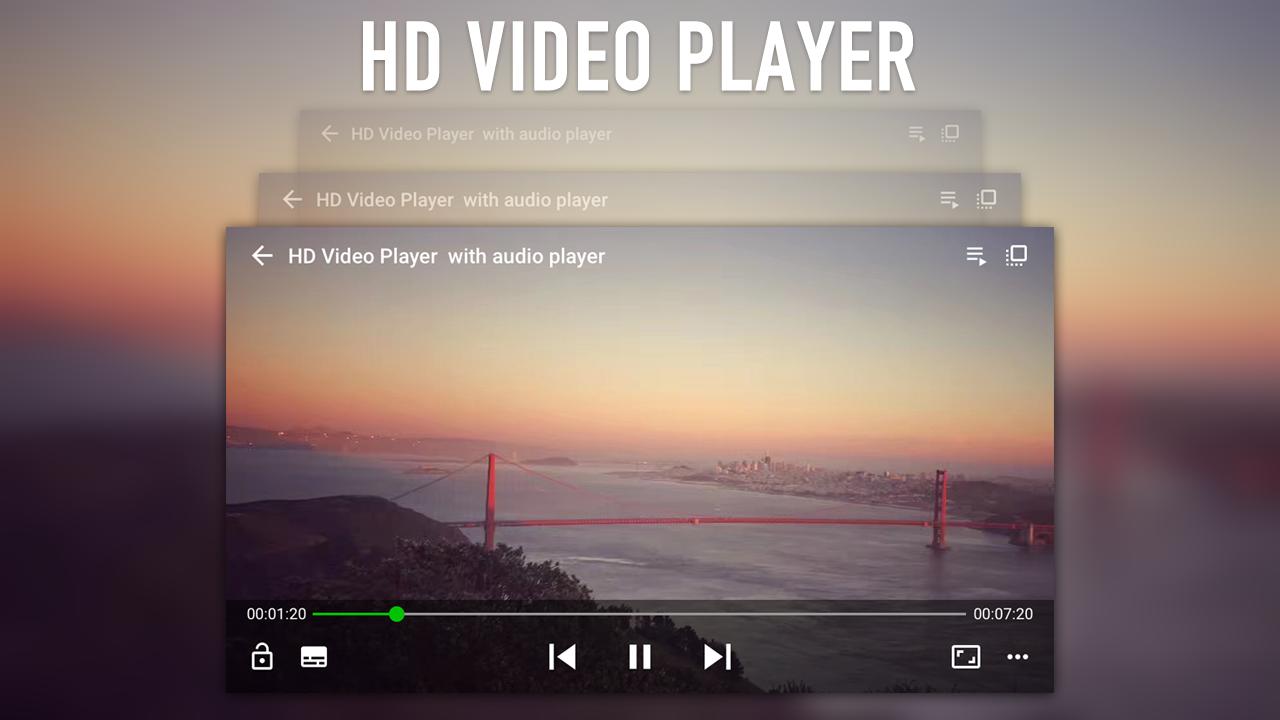Viewport: 1280px width, 720px height.
Task: Open playlist queue in front player
Action: click(x=976, y=256)
